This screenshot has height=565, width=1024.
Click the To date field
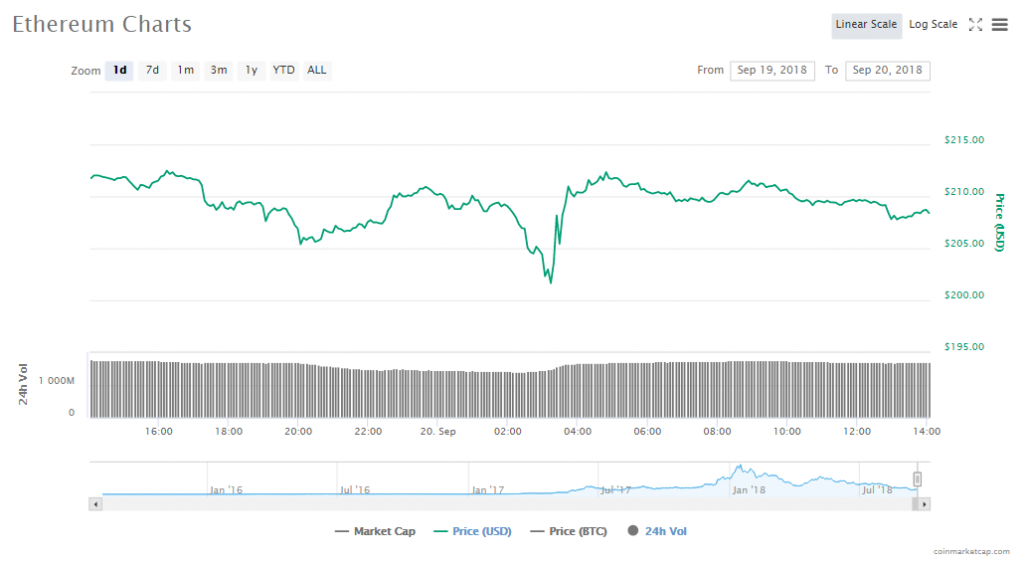(887, 71)
